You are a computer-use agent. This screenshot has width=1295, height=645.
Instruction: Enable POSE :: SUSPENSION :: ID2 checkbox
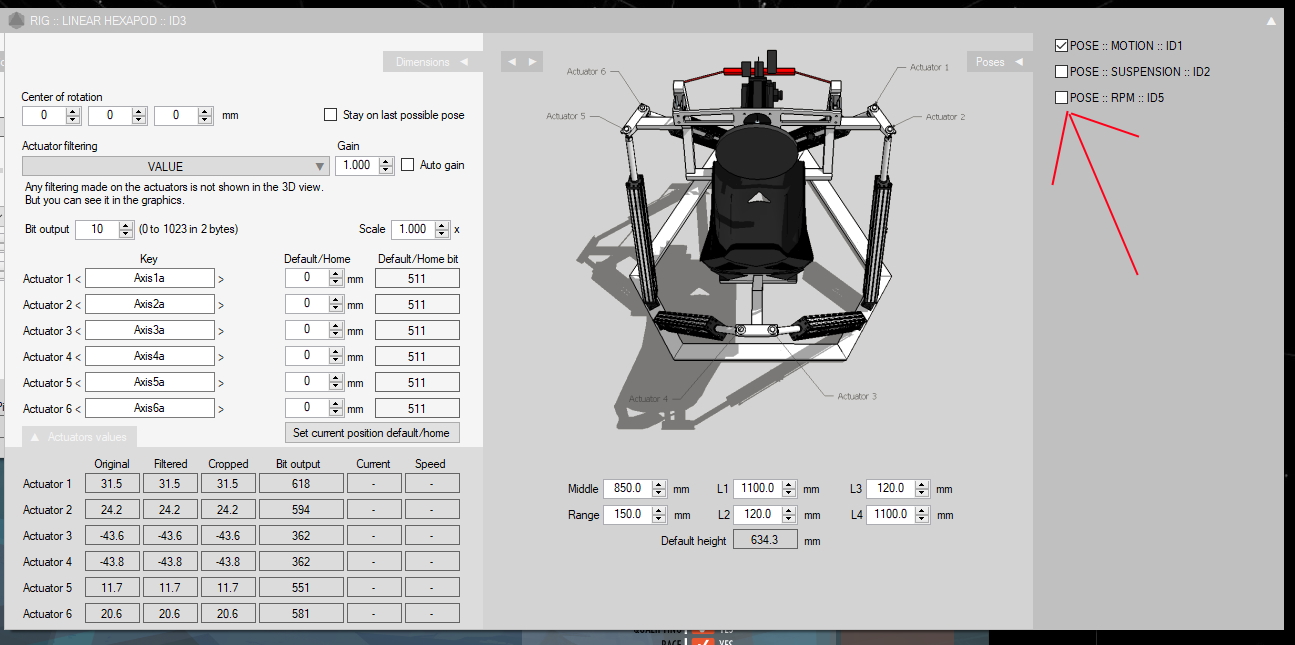tap(1061, 72)
